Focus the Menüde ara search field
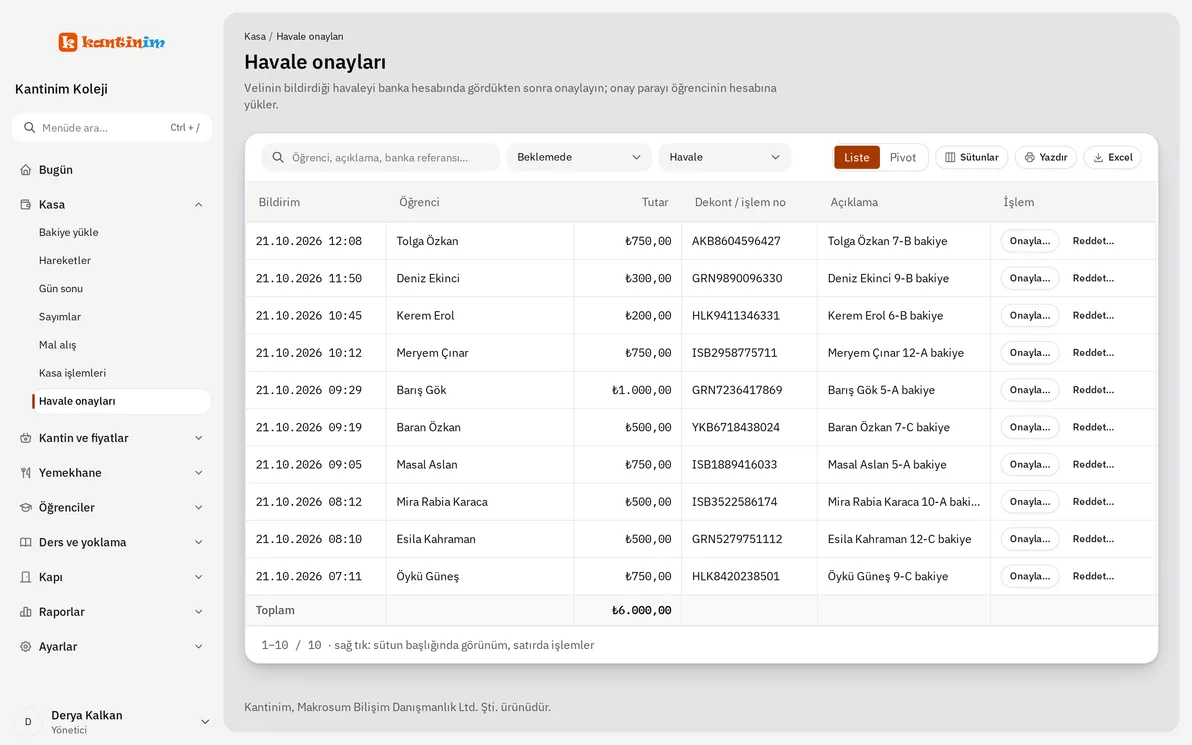Viewport: 1192px width, 745px height. tap(112, 128)
